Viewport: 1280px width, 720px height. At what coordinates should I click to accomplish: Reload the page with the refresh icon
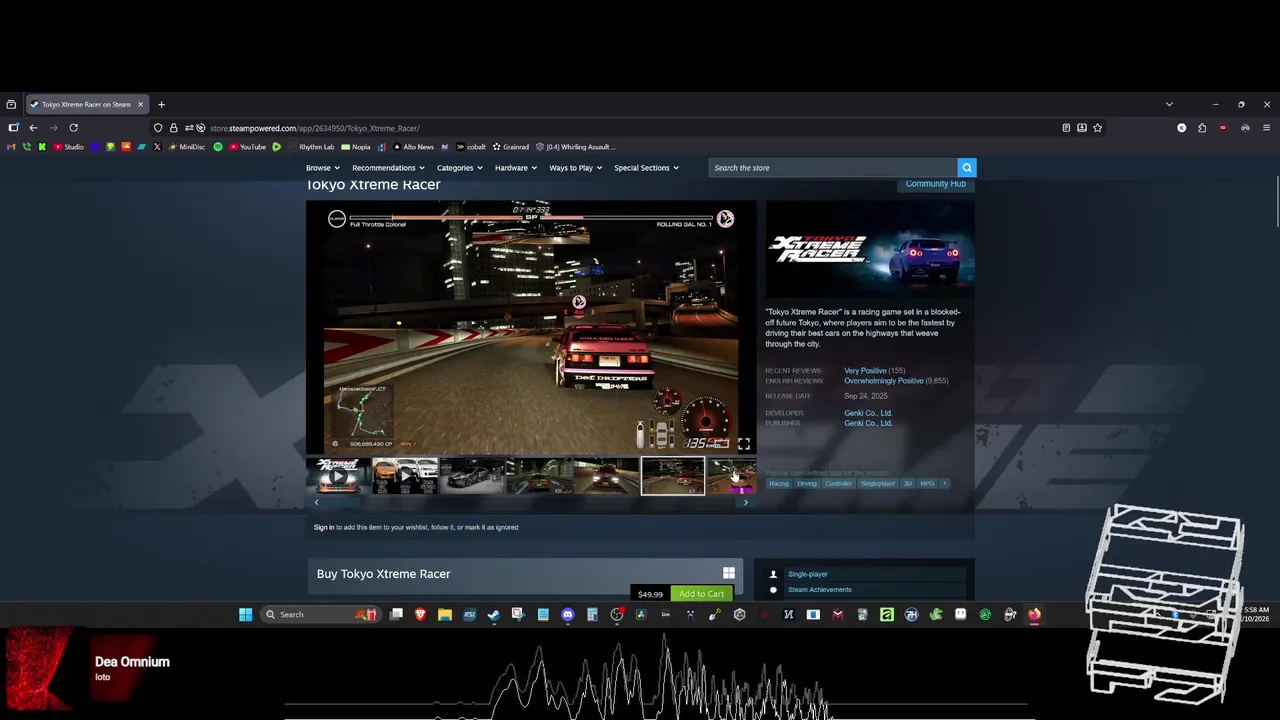(73, 128)
